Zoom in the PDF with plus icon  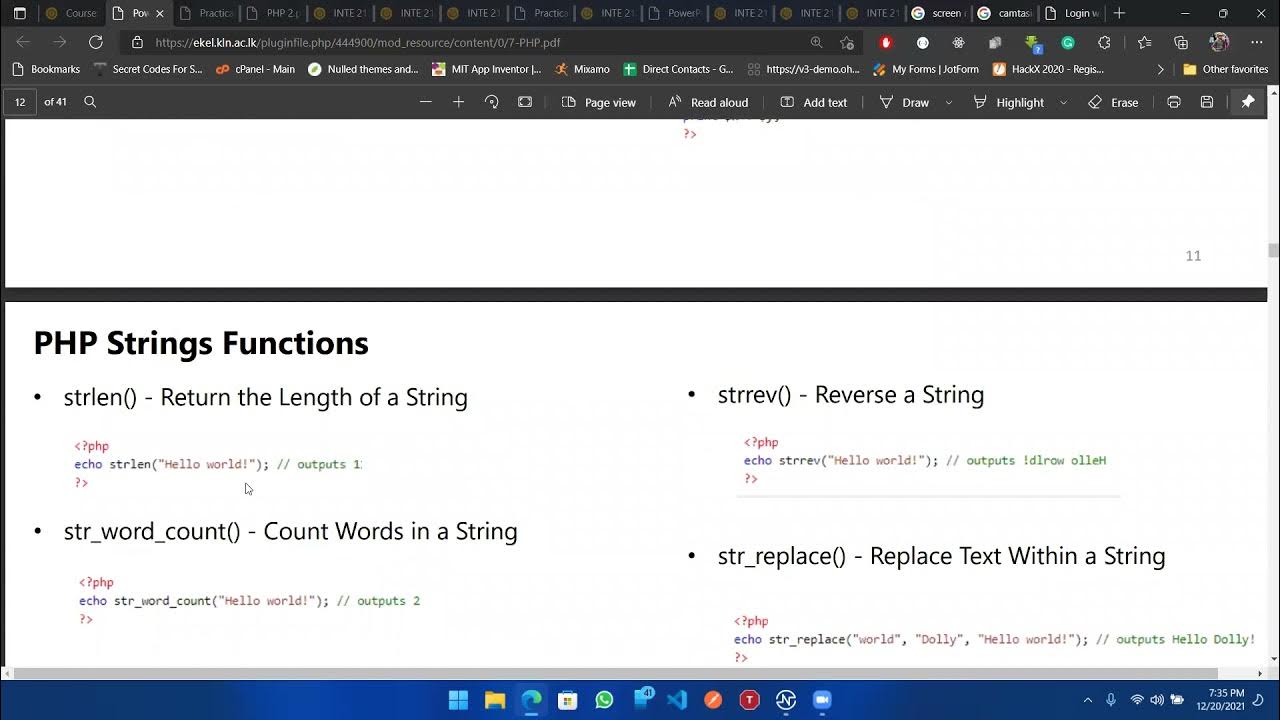tap(459, 102)
